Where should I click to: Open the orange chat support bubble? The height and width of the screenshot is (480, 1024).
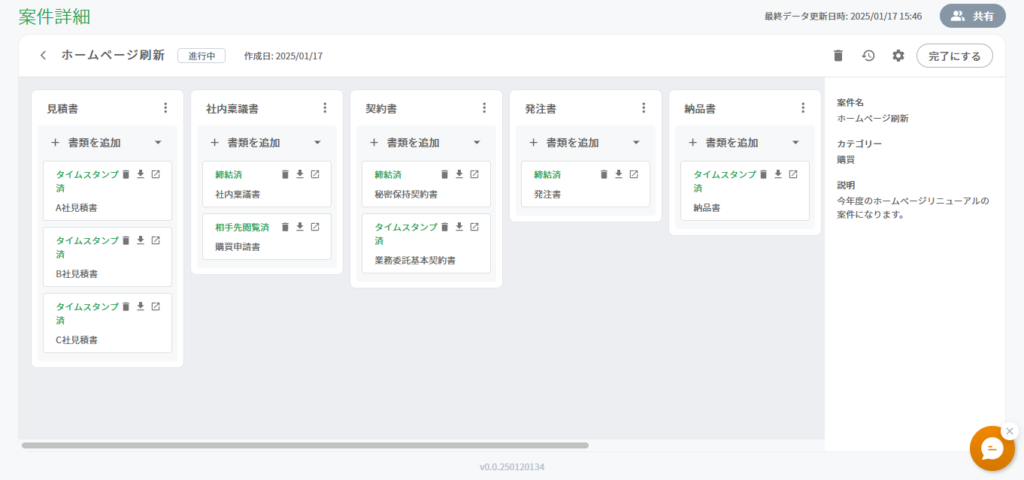click(991, 448)
